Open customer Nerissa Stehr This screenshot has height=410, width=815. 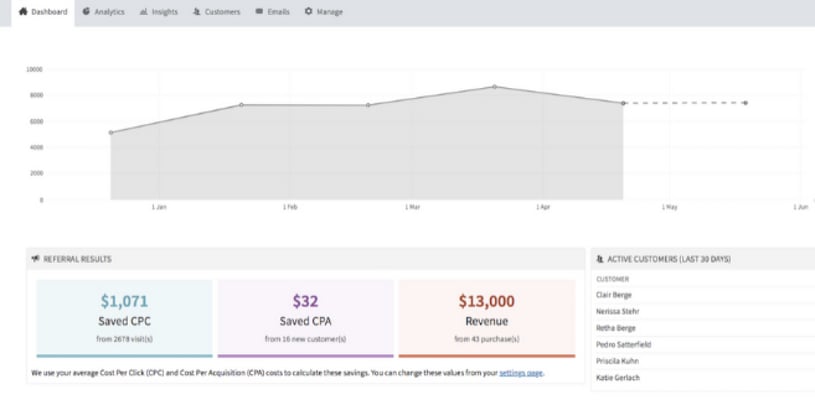pyautogui.click(x=616, y=311)
